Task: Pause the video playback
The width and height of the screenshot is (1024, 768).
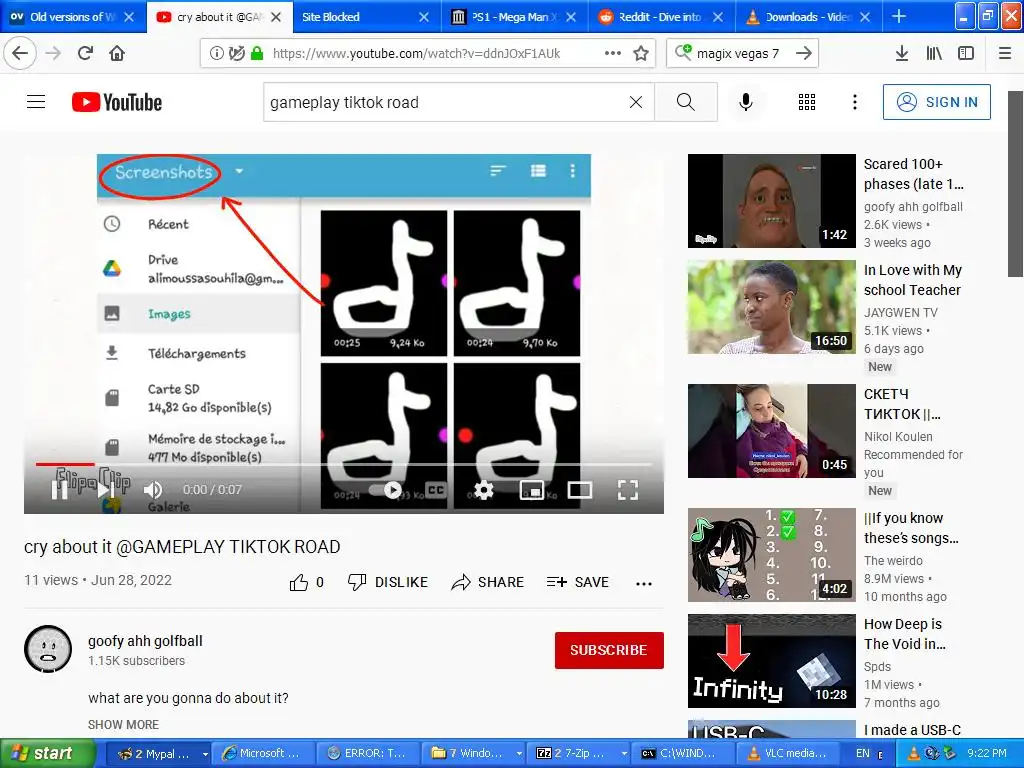Action: 59,490
